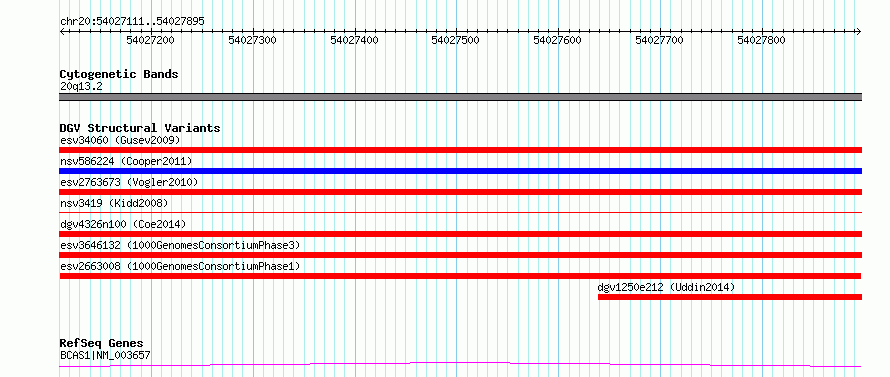890x377 pixels.
Task: Click ruler position 54027300
Action: (x=253, y=40)
